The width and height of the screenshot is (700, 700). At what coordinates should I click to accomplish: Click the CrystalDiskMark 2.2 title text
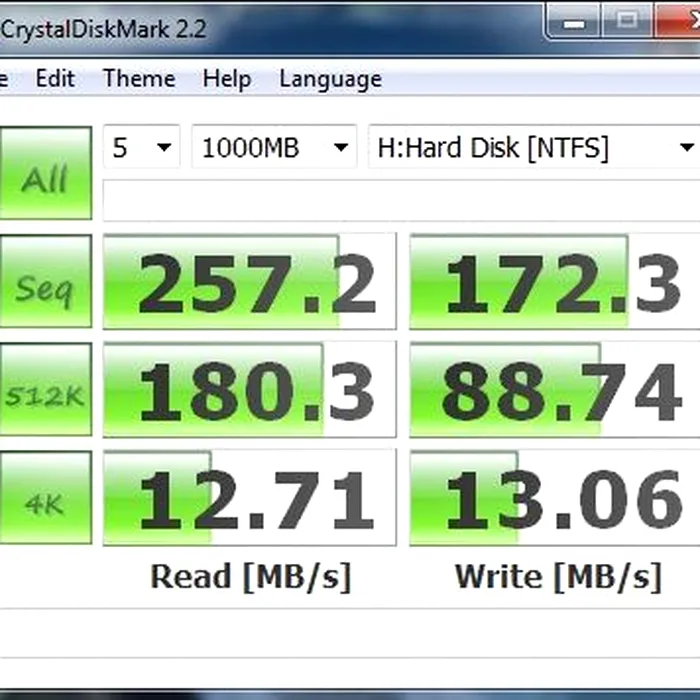coord(103,29)
